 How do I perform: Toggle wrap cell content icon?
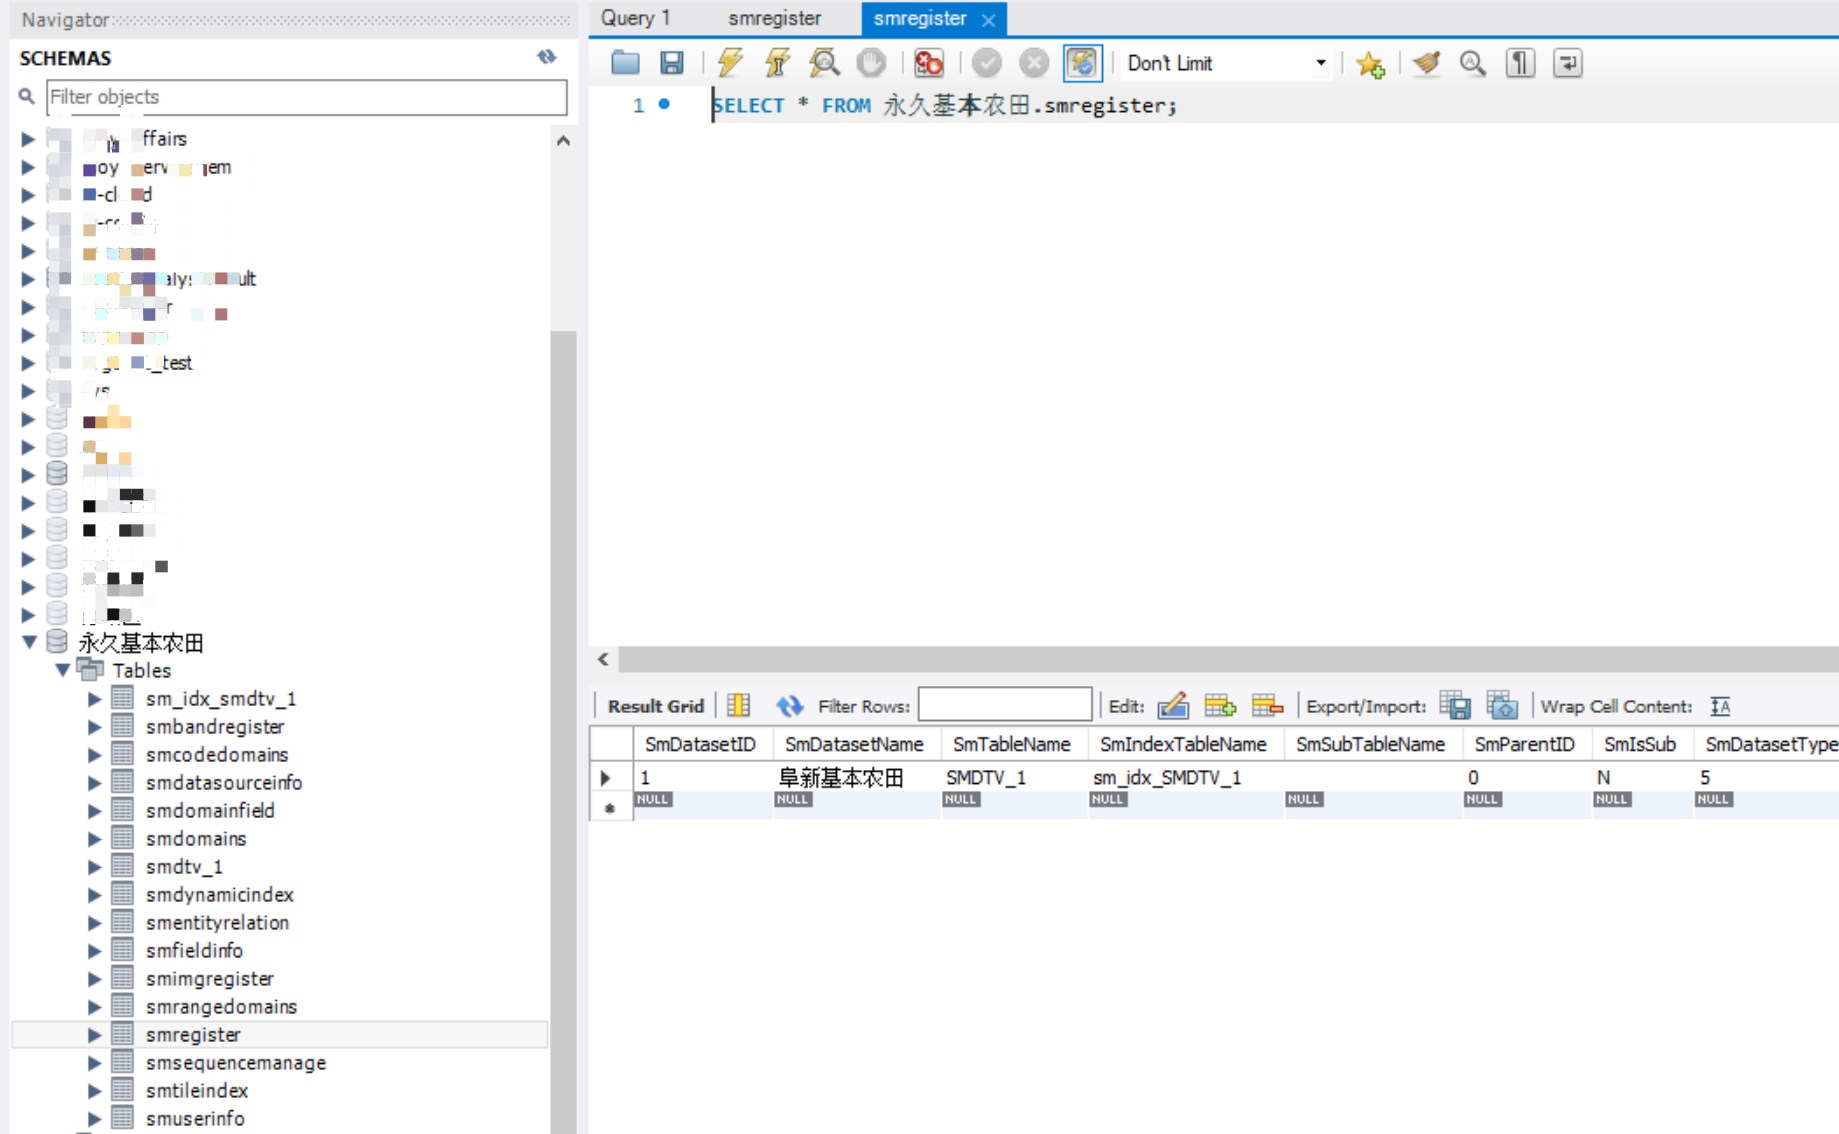(x=1720, y=706)
